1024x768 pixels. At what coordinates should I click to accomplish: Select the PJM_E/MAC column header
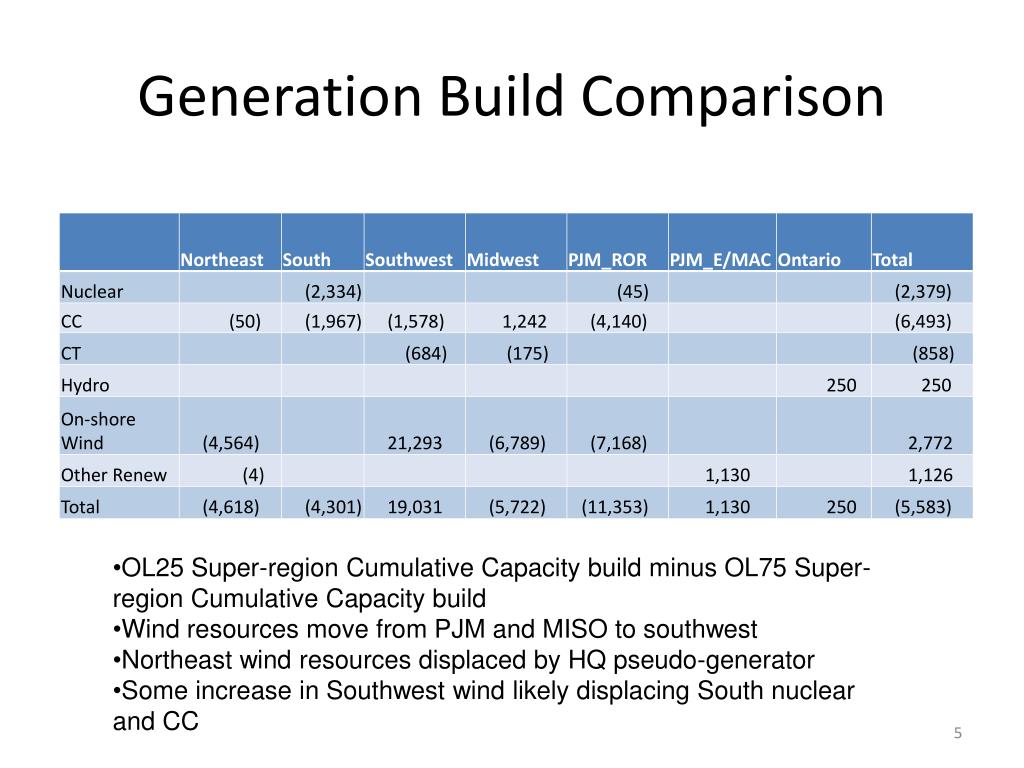(x=720, y=260)
